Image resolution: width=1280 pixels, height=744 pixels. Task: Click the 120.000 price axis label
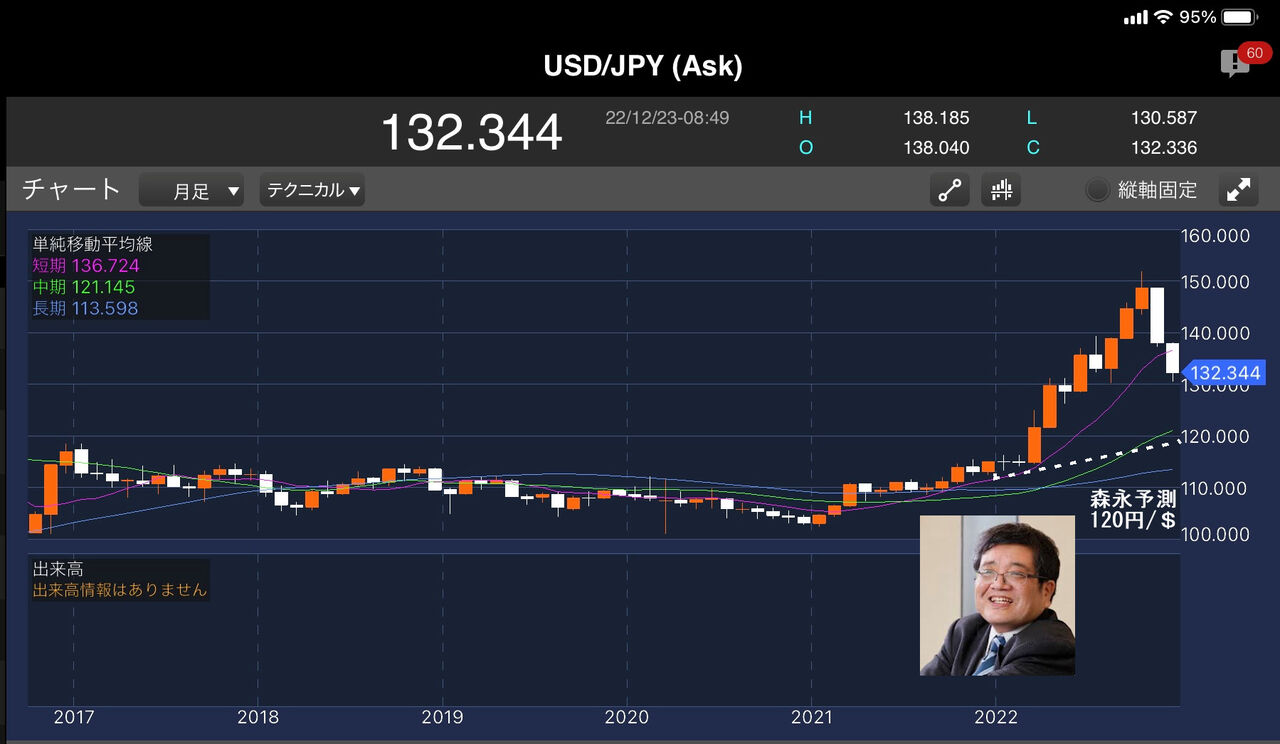pos(1216,436)
